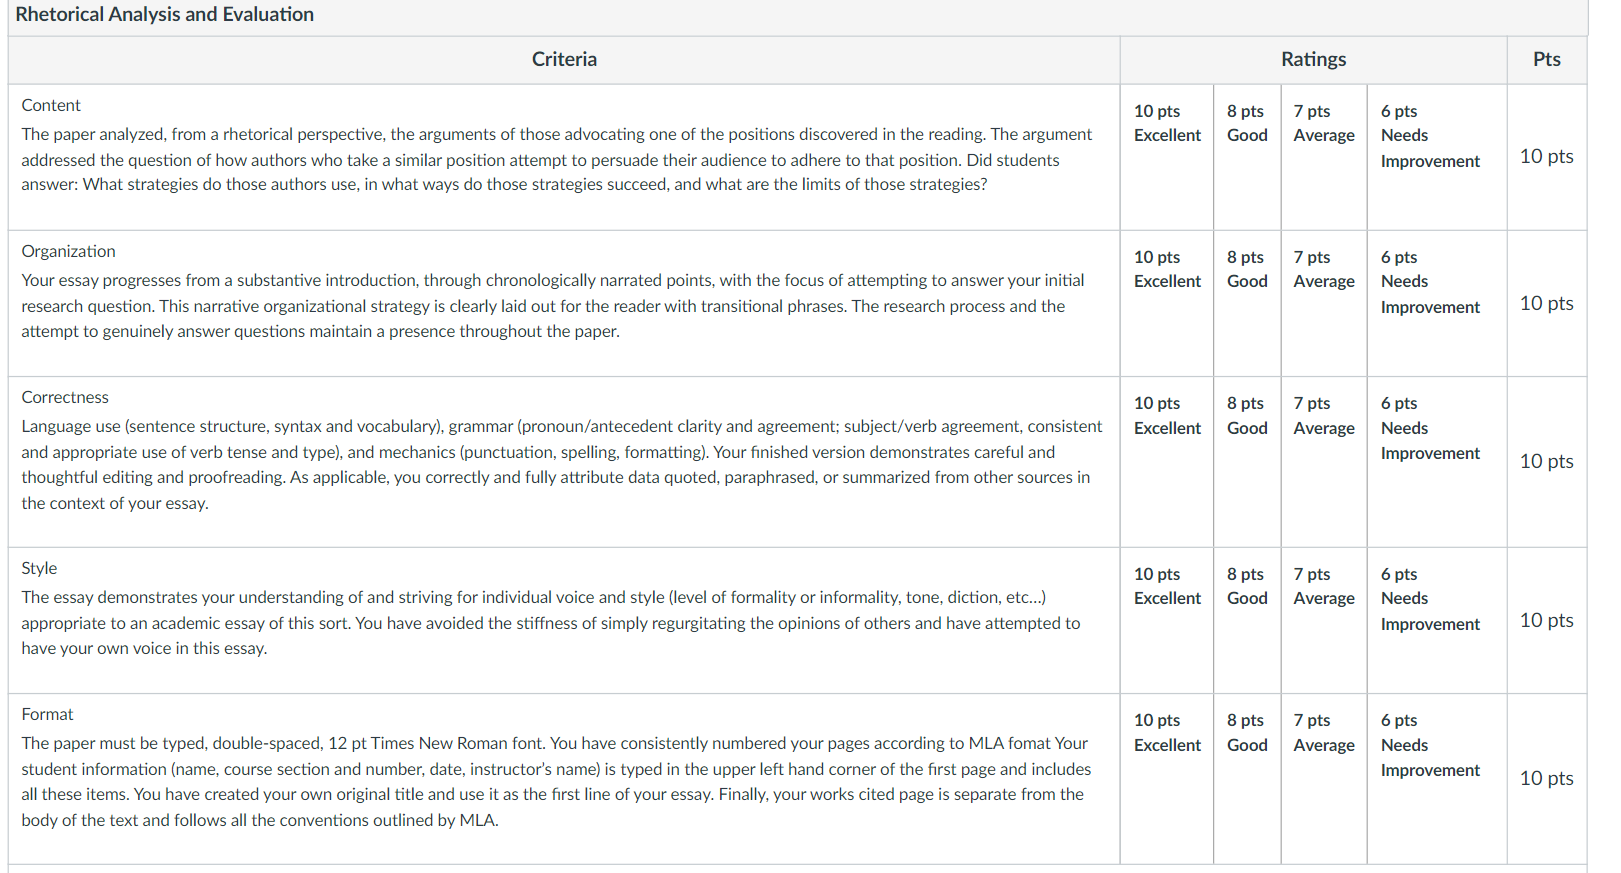Select 6 pts Needs Improvement for Correctness

click(1436, 461)
